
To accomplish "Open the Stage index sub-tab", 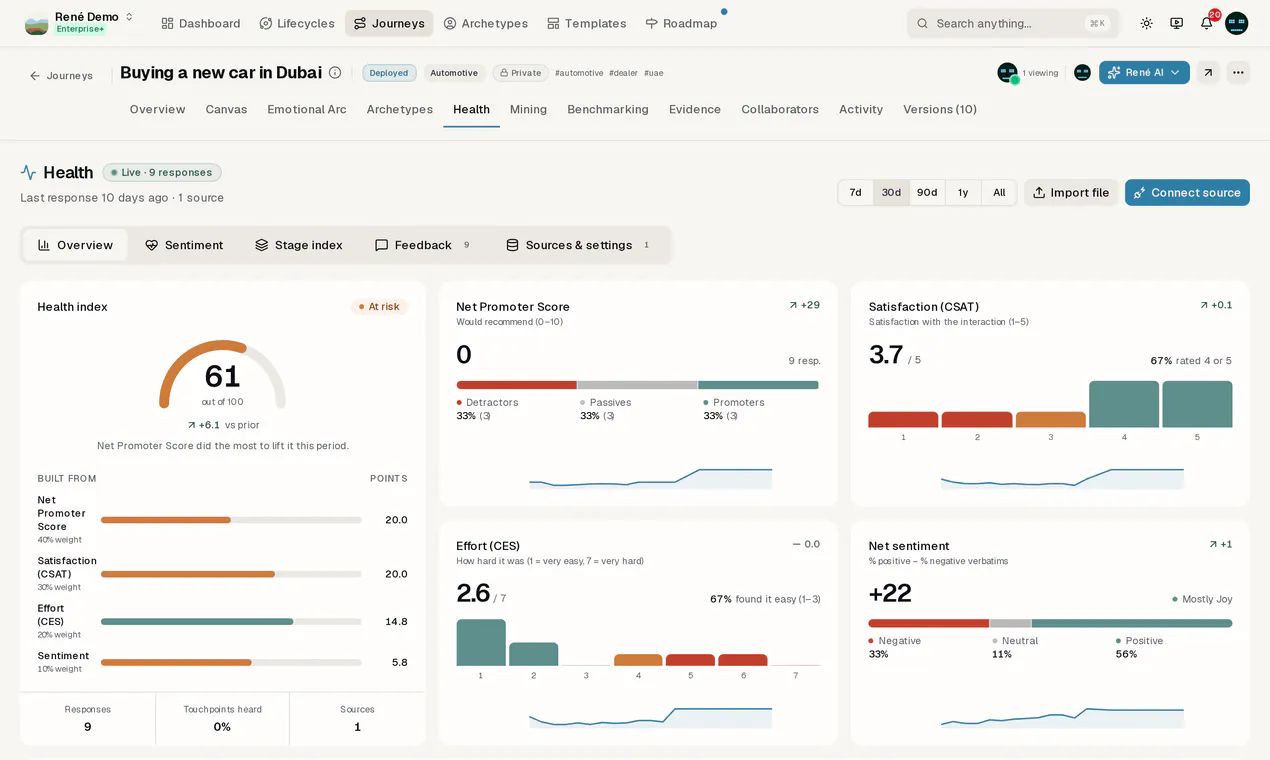I will point(298,245).
